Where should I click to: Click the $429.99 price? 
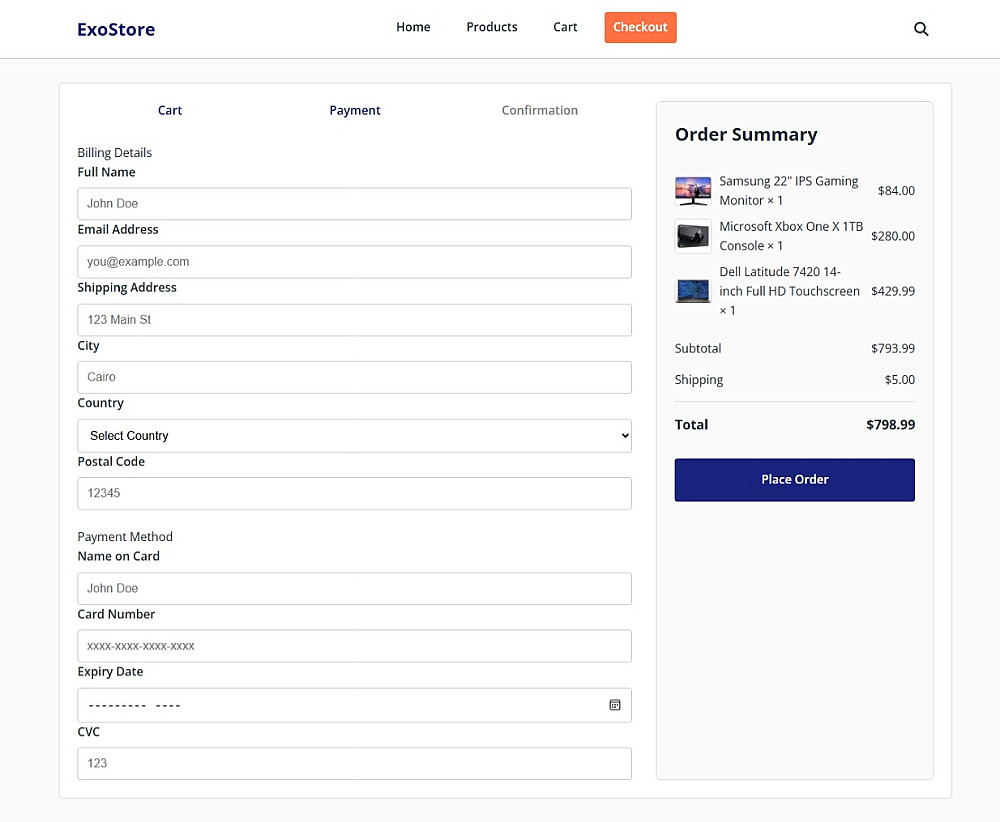pyautogui.click(x=892, y=291)
